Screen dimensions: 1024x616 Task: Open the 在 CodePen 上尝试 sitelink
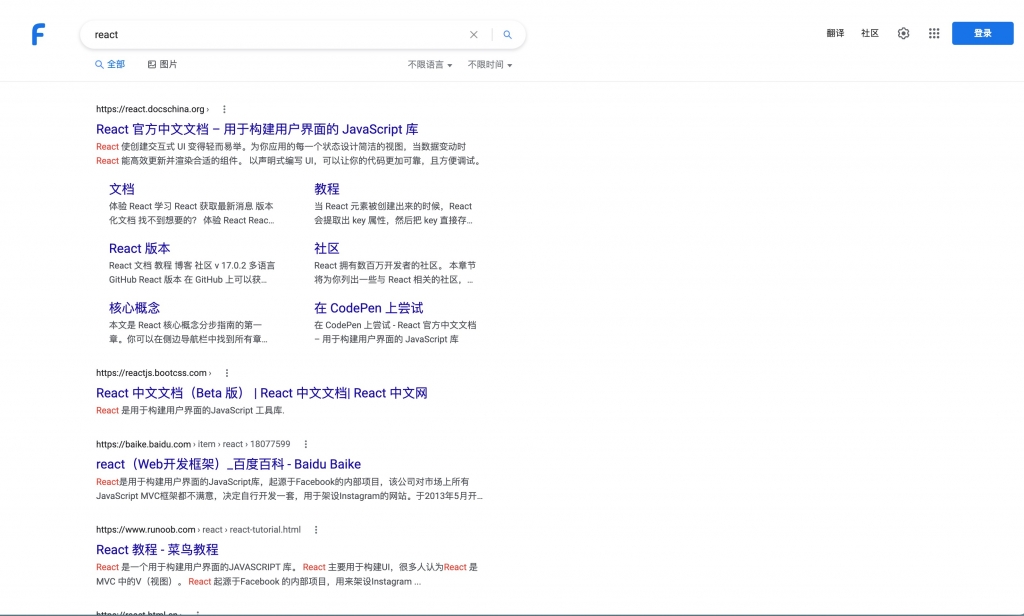[x=368, y=308]
